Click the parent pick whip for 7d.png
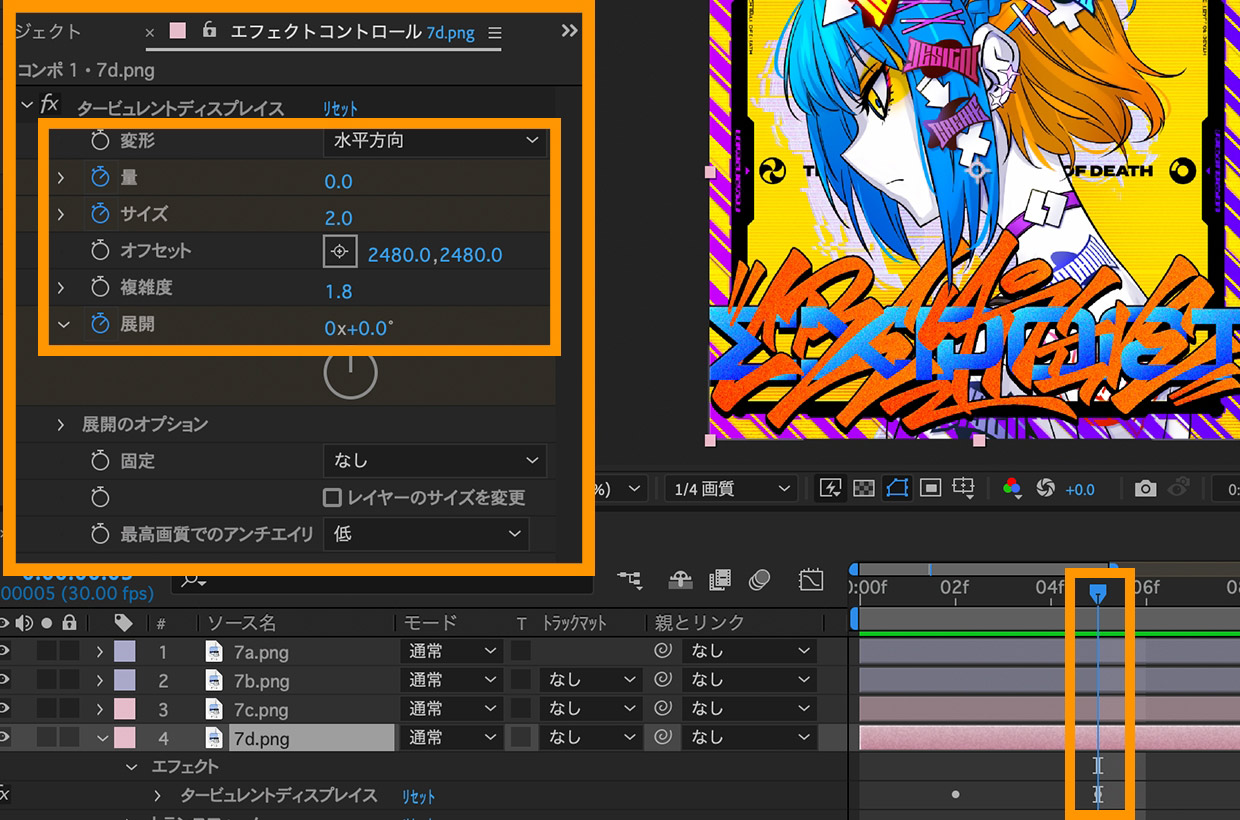This screenshot has height=820, width=1240. click(x=662, y=738)
